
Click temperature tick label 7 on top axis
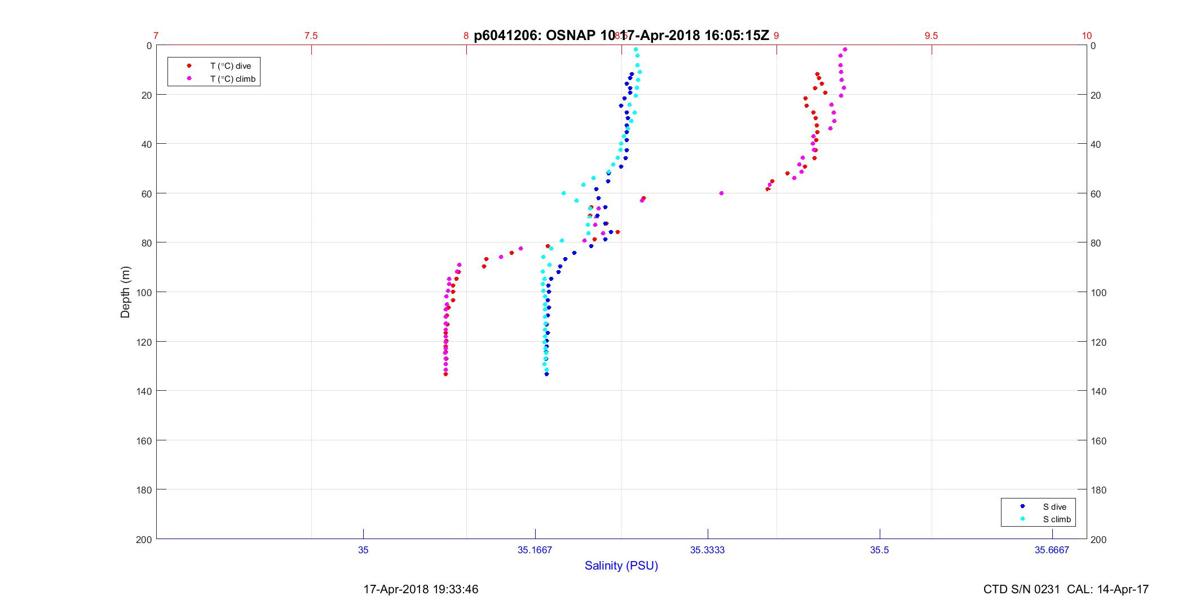[x=156, y=35]
